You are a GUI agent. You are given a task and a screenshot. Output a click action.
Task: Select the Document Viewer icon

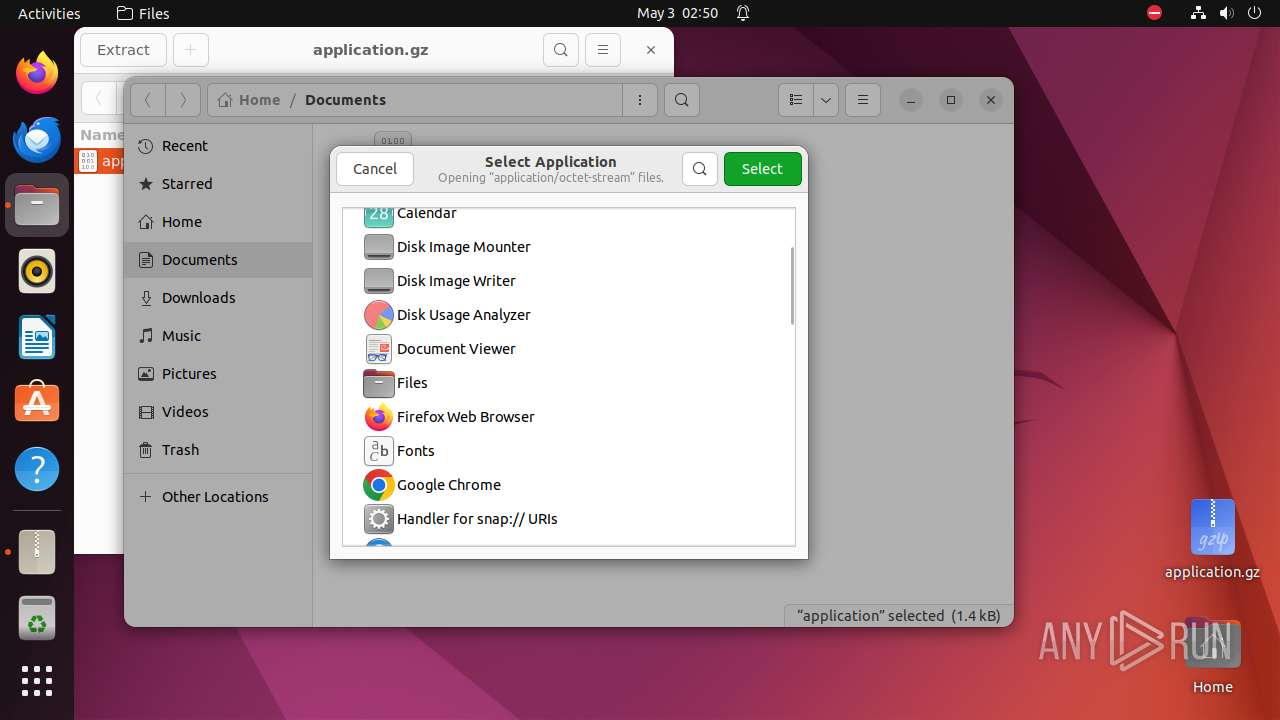[x=379, y=349]
